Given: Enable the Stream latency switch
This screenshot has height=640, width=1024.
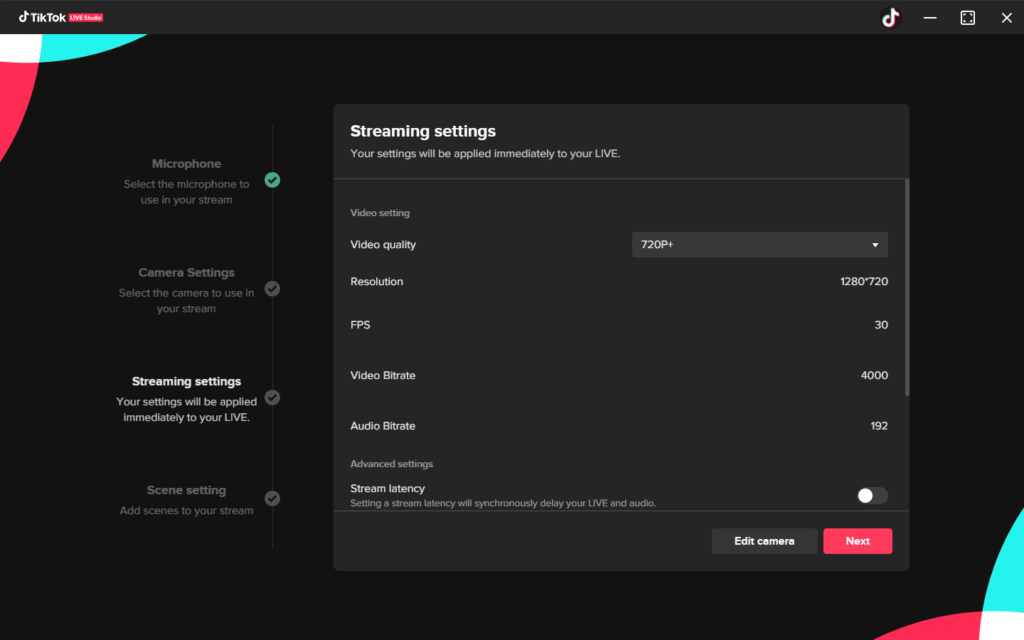Looking at the screenshot, I should click(872, 496).
